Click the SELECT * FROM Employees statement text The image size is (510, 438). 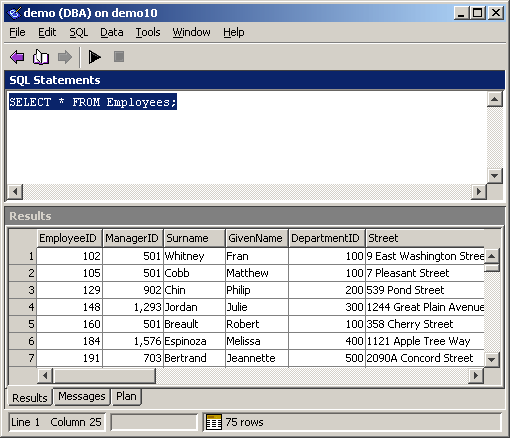point(93,102)
